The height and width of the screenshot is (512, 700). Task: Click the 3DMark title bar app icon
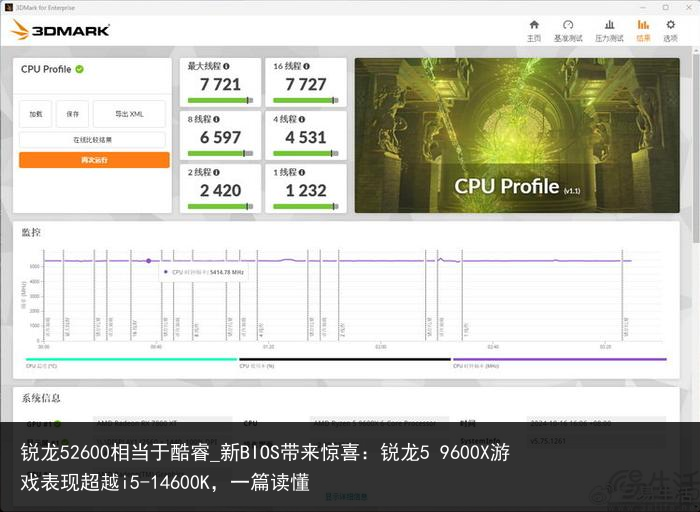click(x=8, y=7)
